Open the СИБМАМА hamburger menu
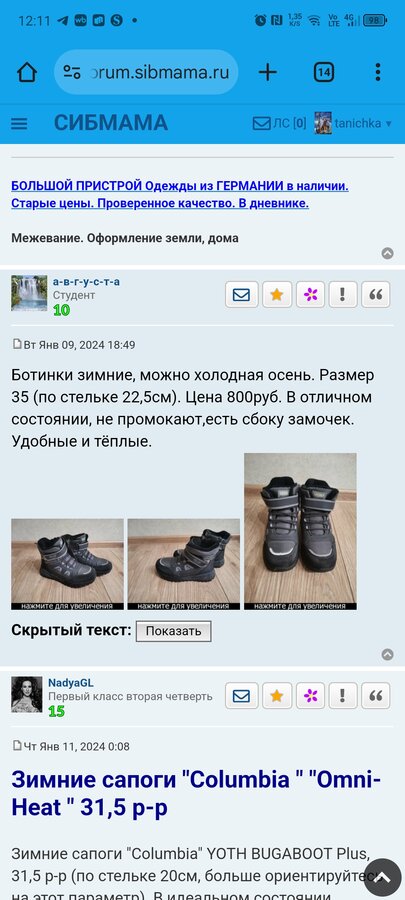Screen dimensions: 405x900 coord(20,123)
